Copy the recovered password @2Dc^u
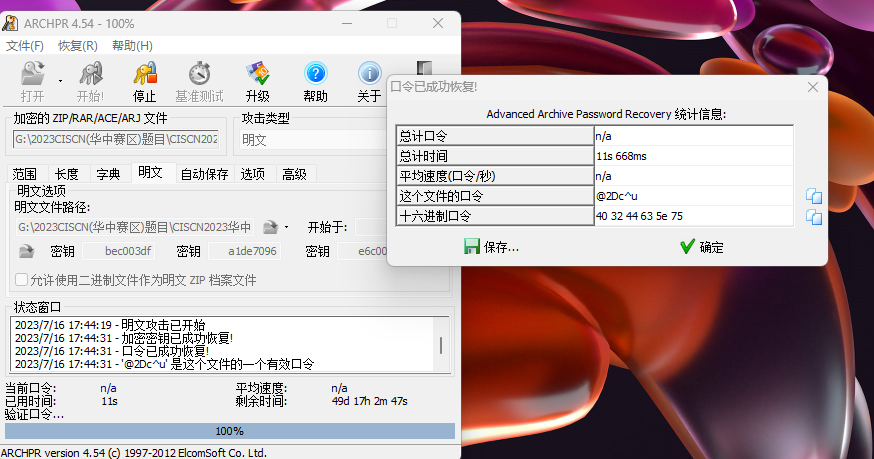 (814, 196)
